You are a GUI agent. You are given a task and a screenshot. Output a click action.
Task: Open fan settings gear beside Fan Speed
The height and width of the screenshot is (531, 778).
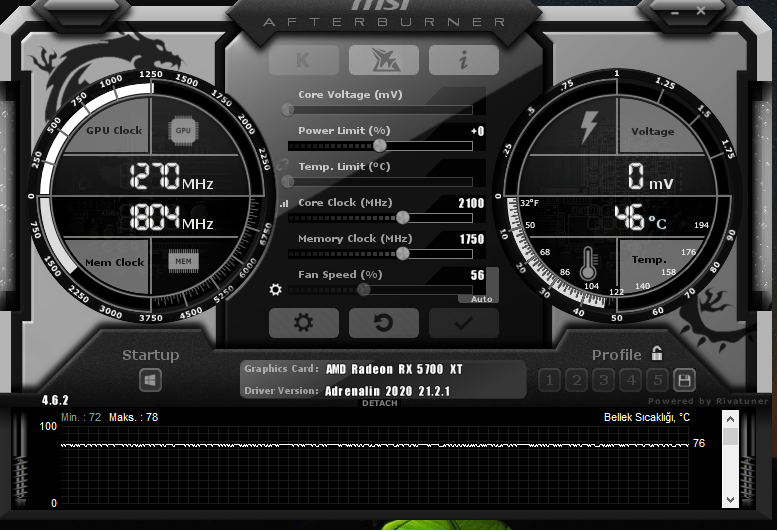click(275, 289)
